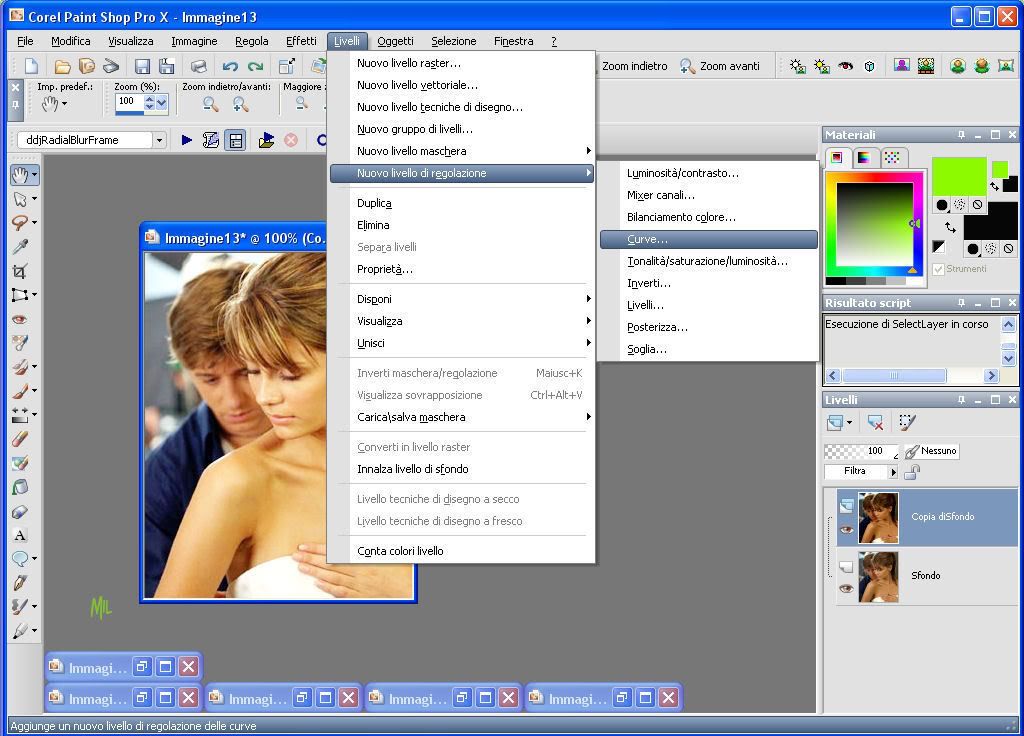Select the Flood Fill tool
This screenshot has width=1024, height=736.
[x=20, y=487]
